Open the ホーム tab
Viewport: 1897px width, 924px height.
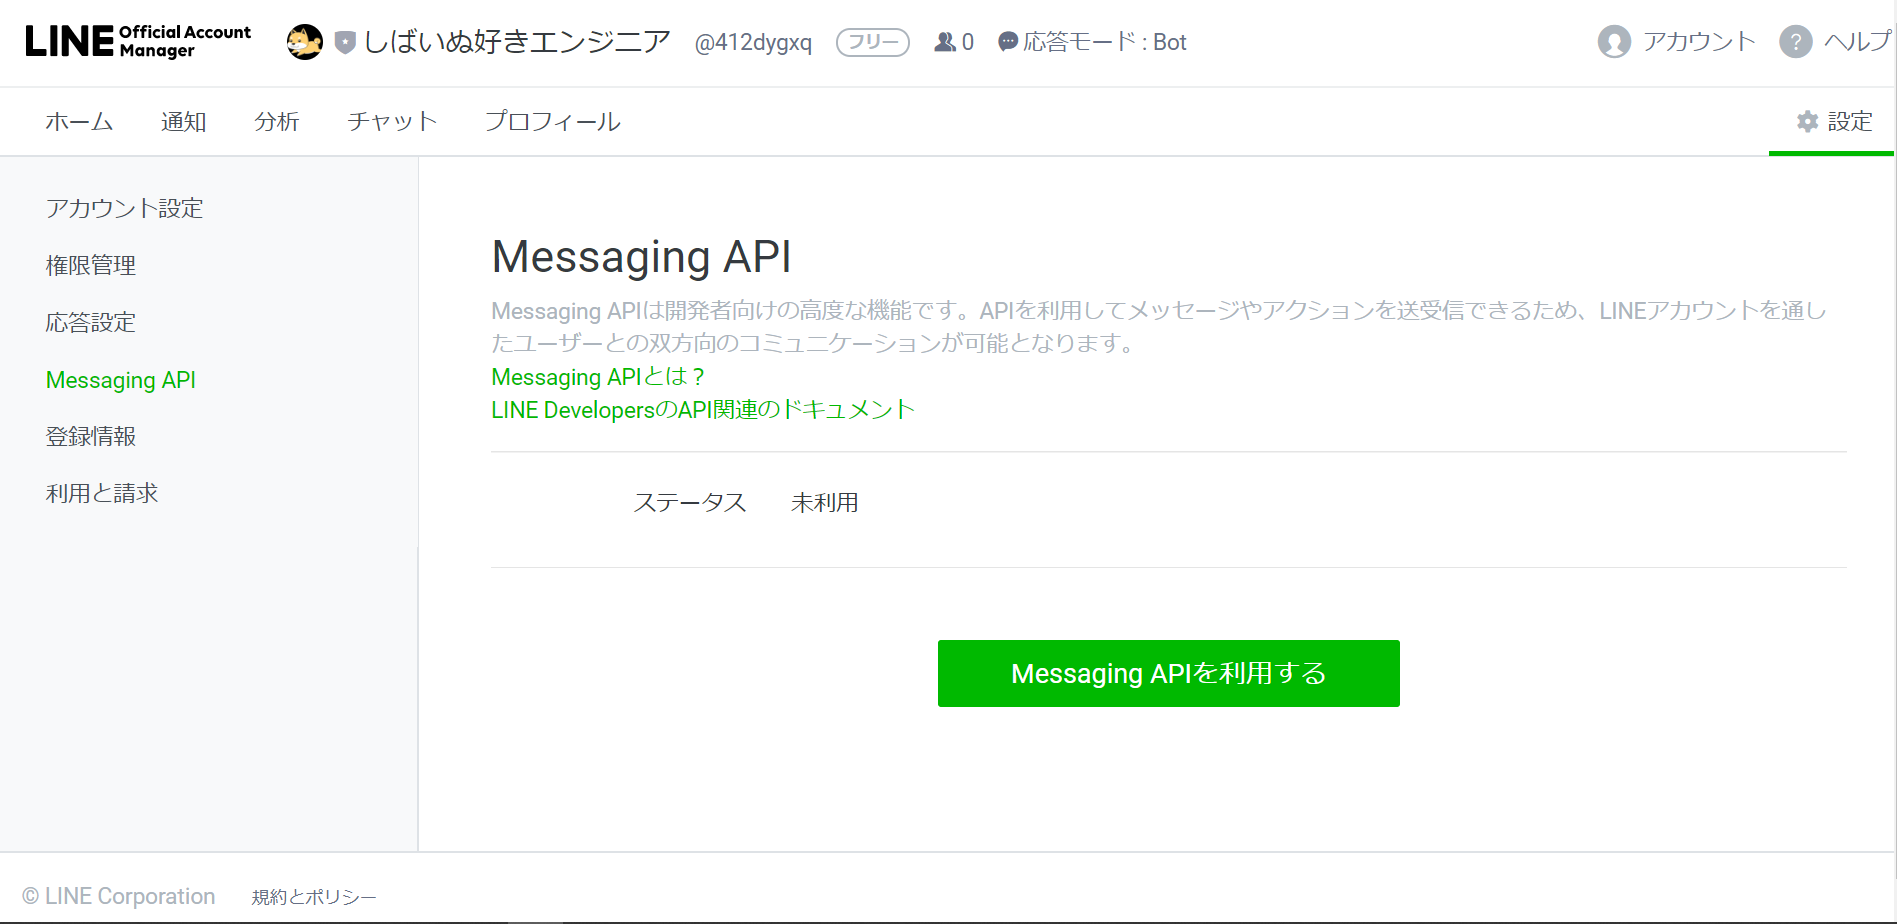79,121
